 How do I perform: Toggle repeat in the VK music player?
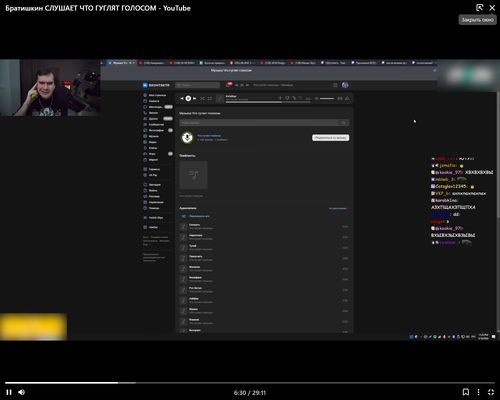[210, 98]
